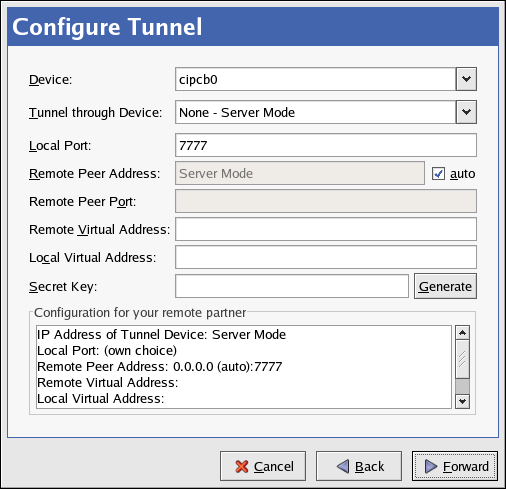Click the Forward arrow icon
This screenshot has width=506, height=489.
[x=431, y=466]
